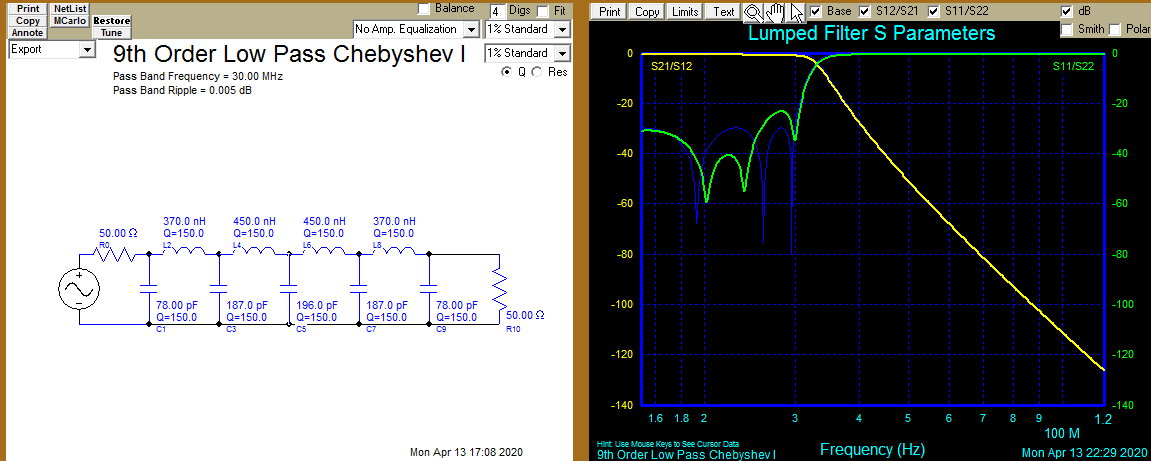
Task: Select the Res radio button
Action: tap(538, 72)
